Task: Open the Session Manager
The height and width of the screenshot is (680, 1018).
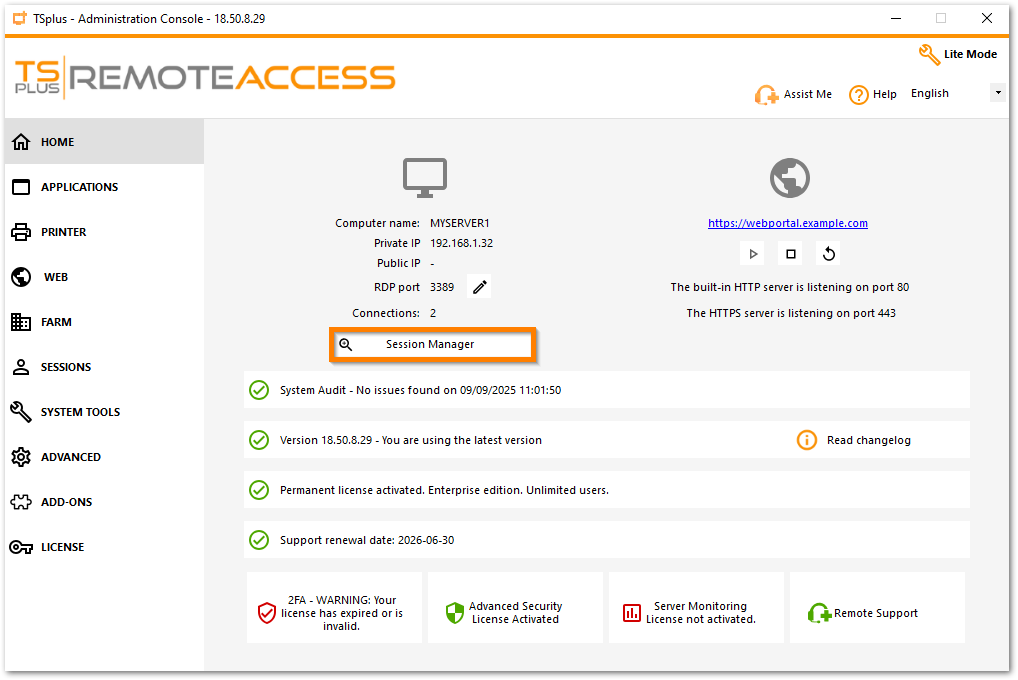Action: click(433, 344)
